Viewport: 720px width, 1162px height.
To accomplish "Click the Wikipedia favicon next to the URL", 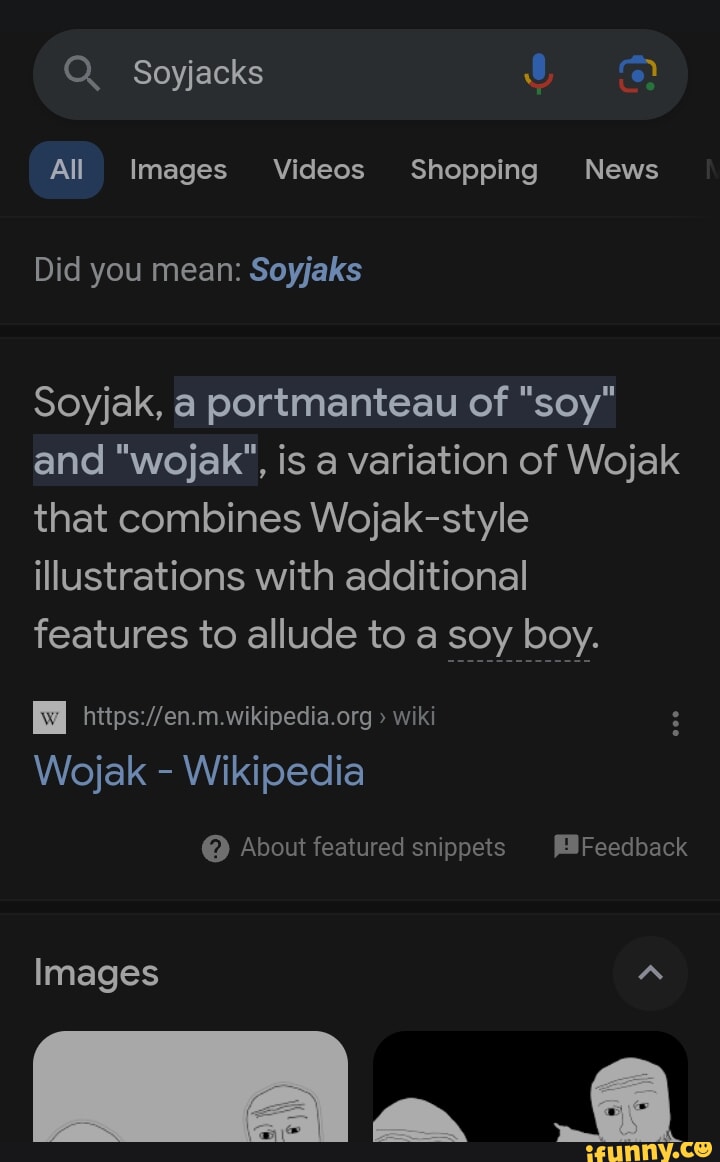I will pos(49,716).
